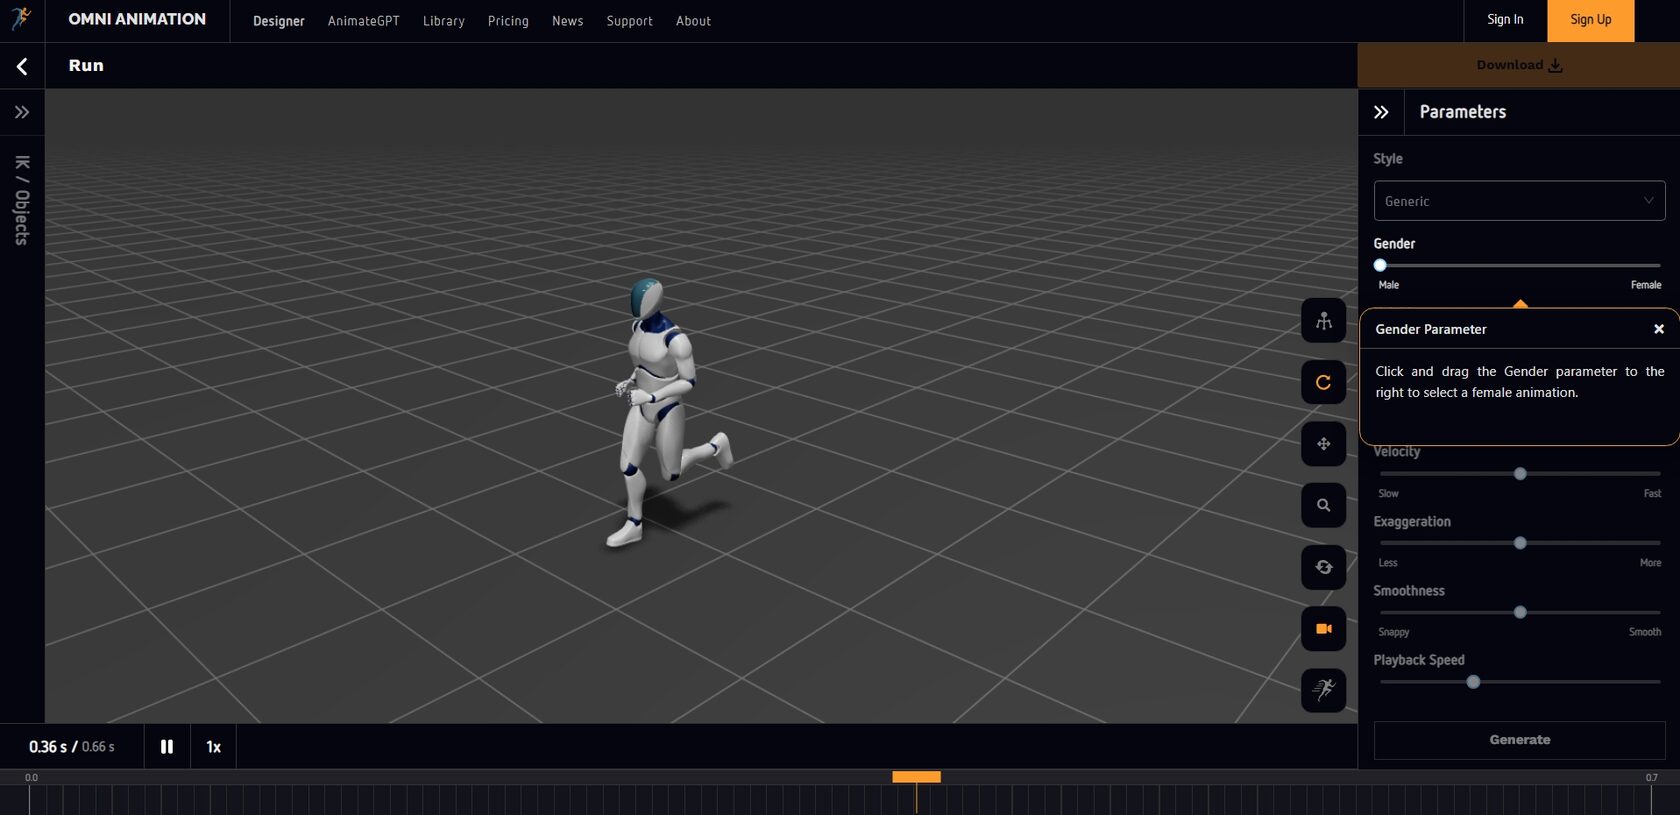The width and height of the screenshot is (1680, 815).
Task: Click the orange Sign Up button
Action: pos(1590,20)
